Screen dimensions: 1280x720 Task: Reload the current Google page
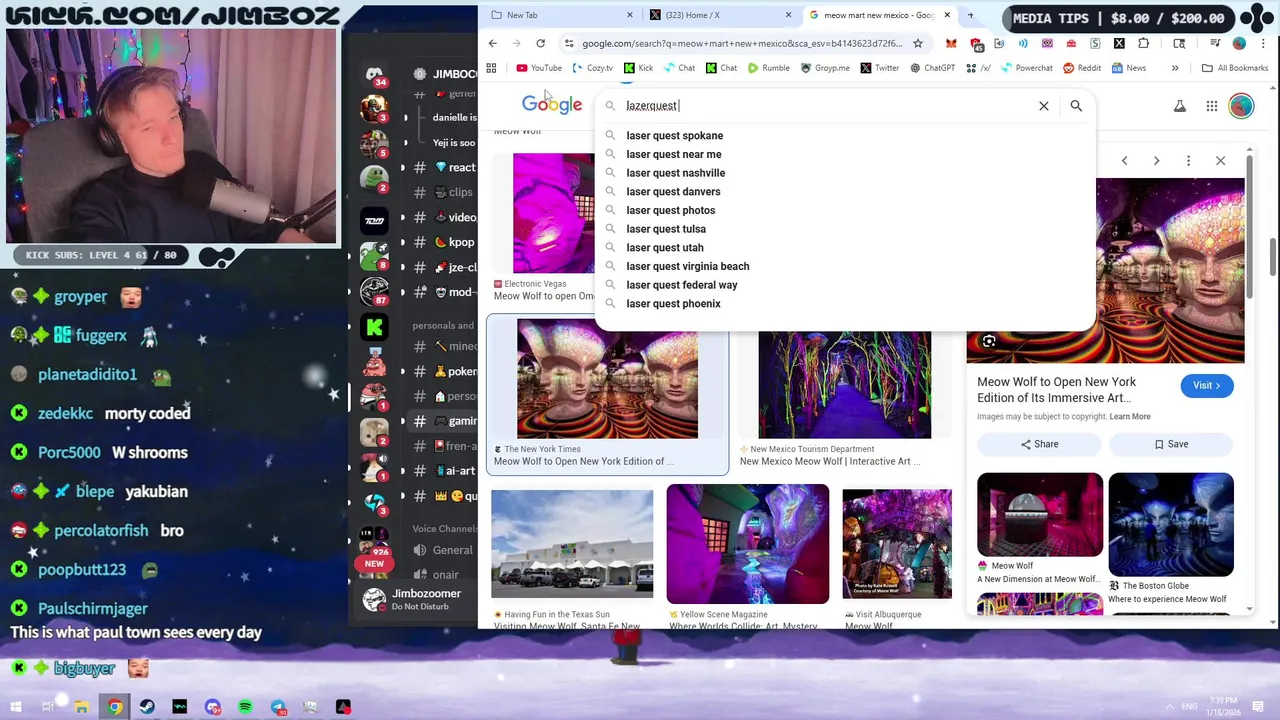coord(540,43)
